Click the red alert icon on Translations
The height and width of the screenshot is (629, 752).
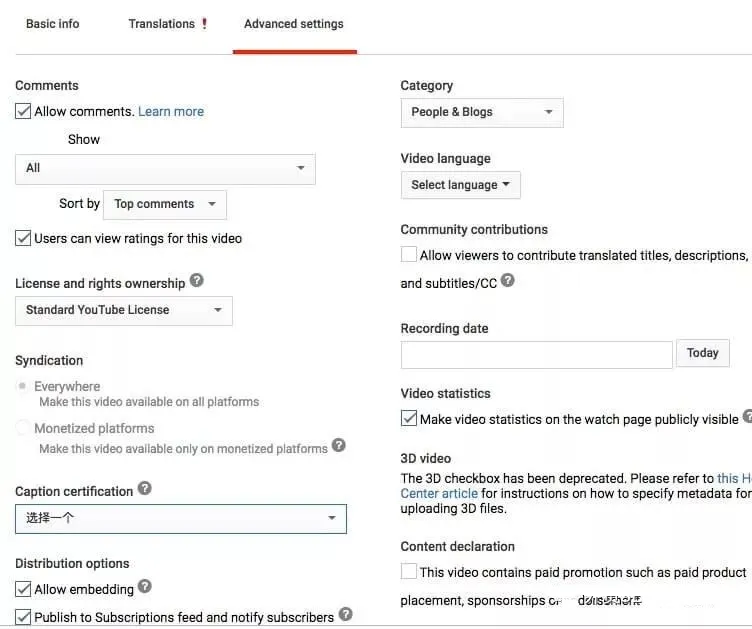(x=205, y=24)
